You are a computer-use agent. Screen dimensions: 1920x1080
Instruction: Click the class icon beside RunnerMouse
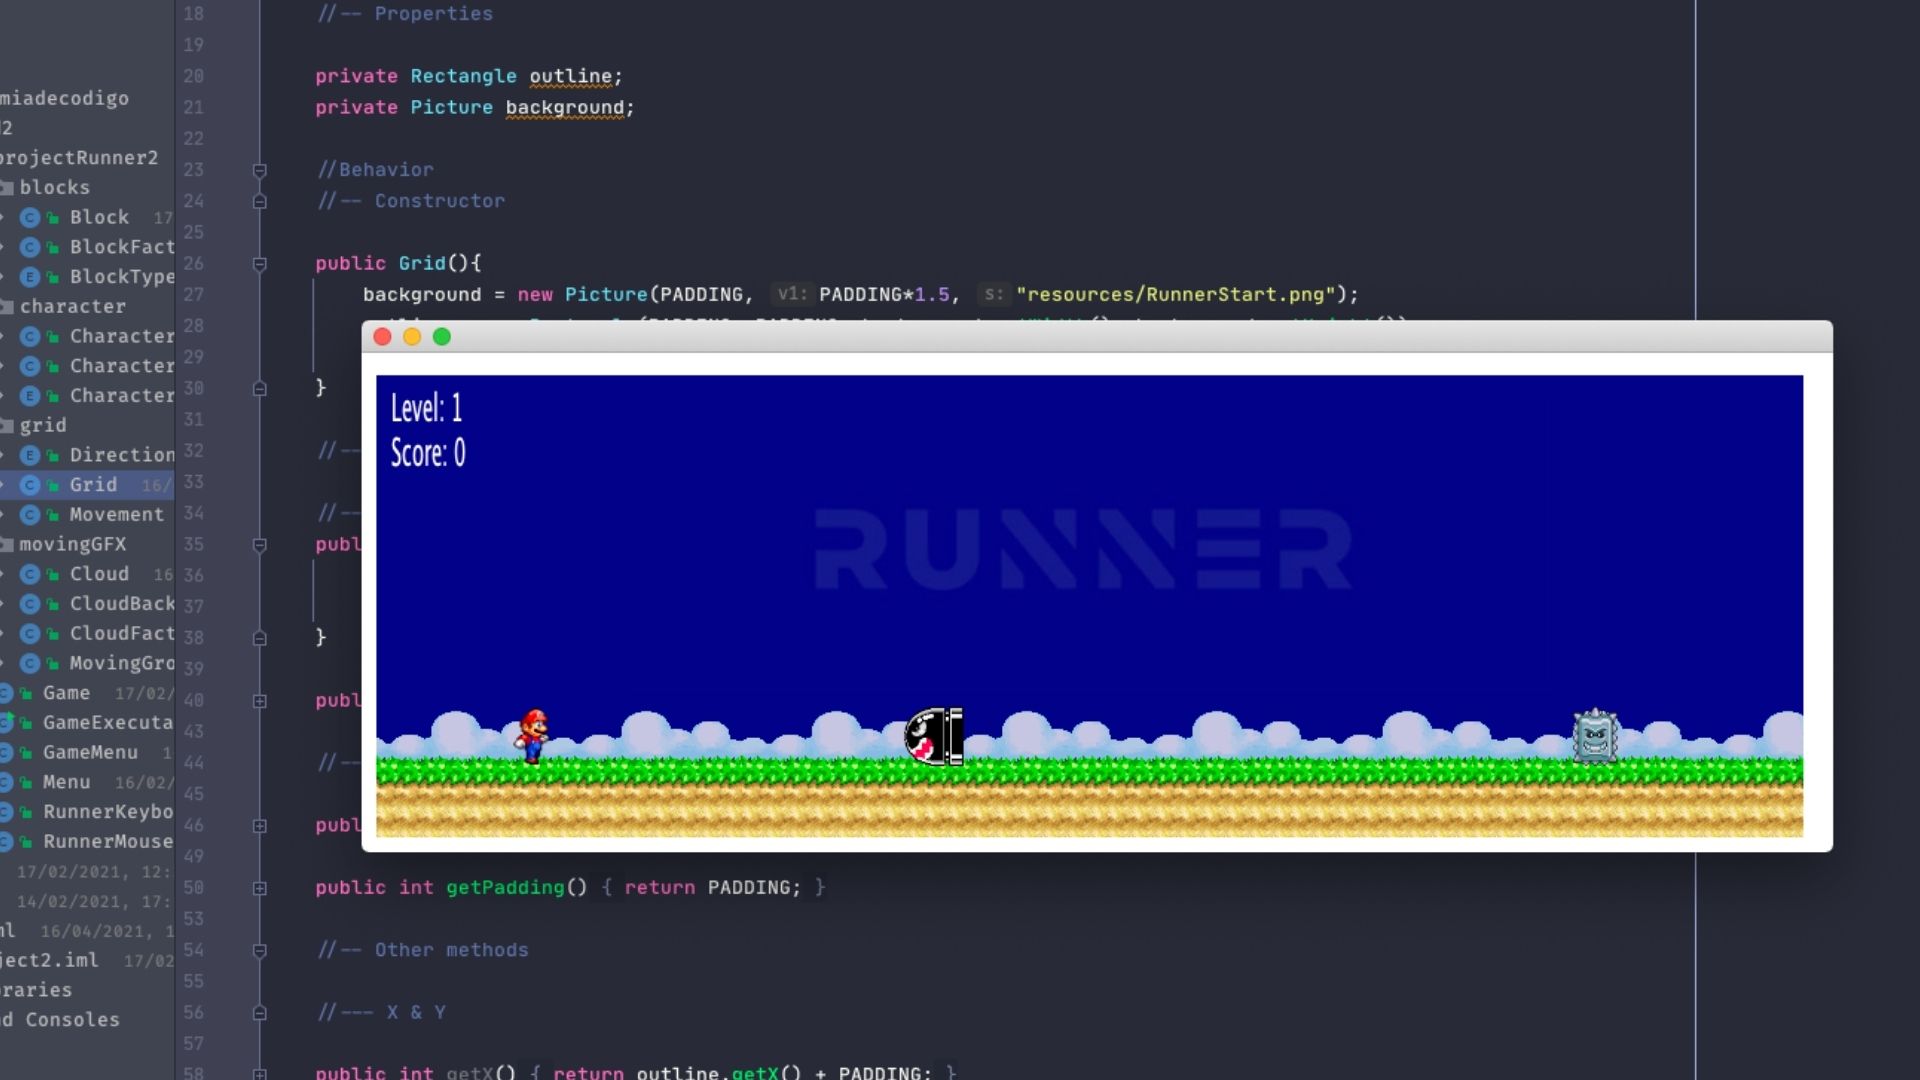(x=6, y=842)
